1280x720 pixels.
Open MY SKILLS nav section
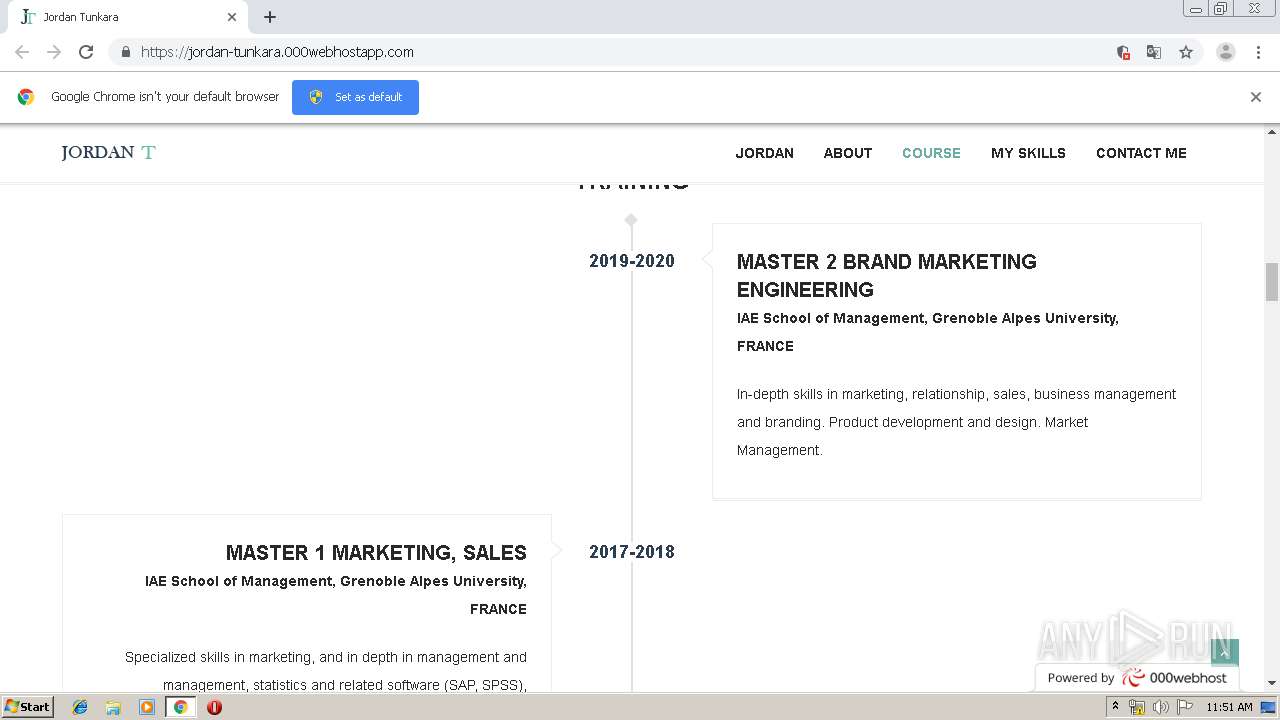(x=1028, y=153)
